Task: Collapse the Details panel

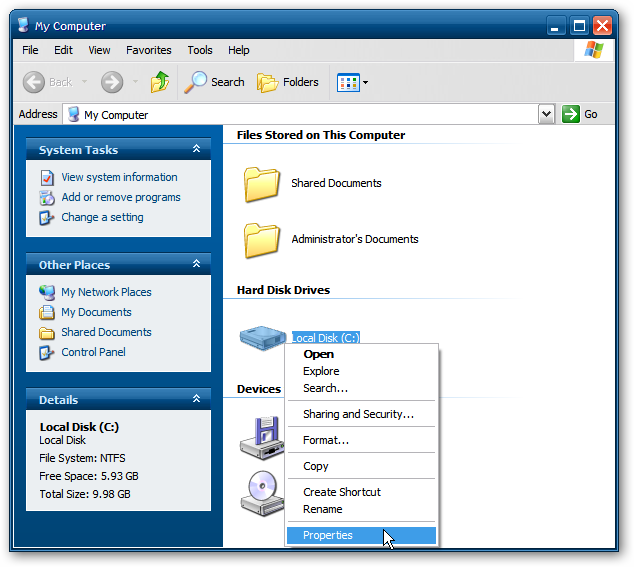Action: click(x=197, y=399)
